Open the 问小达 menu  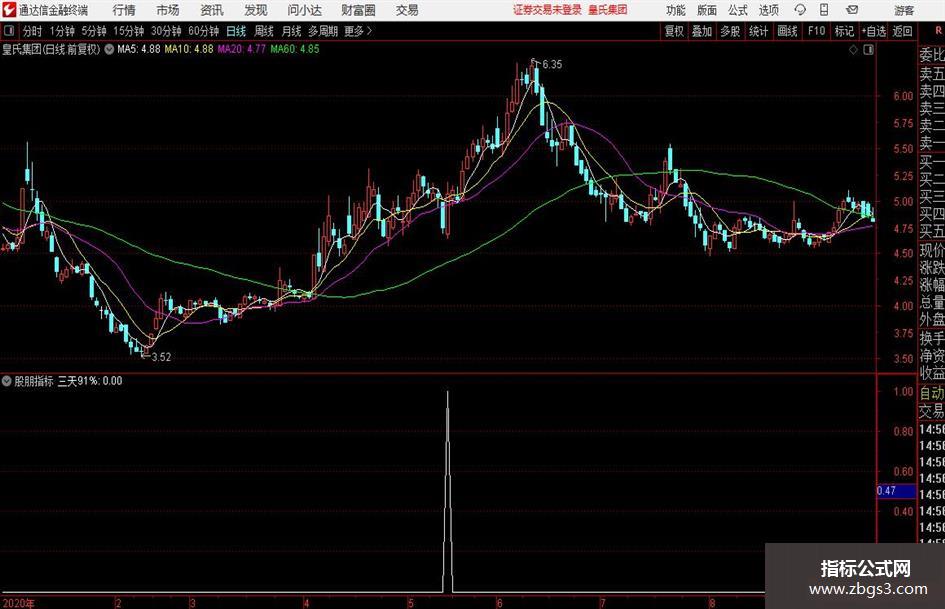(x=304, y=10)
